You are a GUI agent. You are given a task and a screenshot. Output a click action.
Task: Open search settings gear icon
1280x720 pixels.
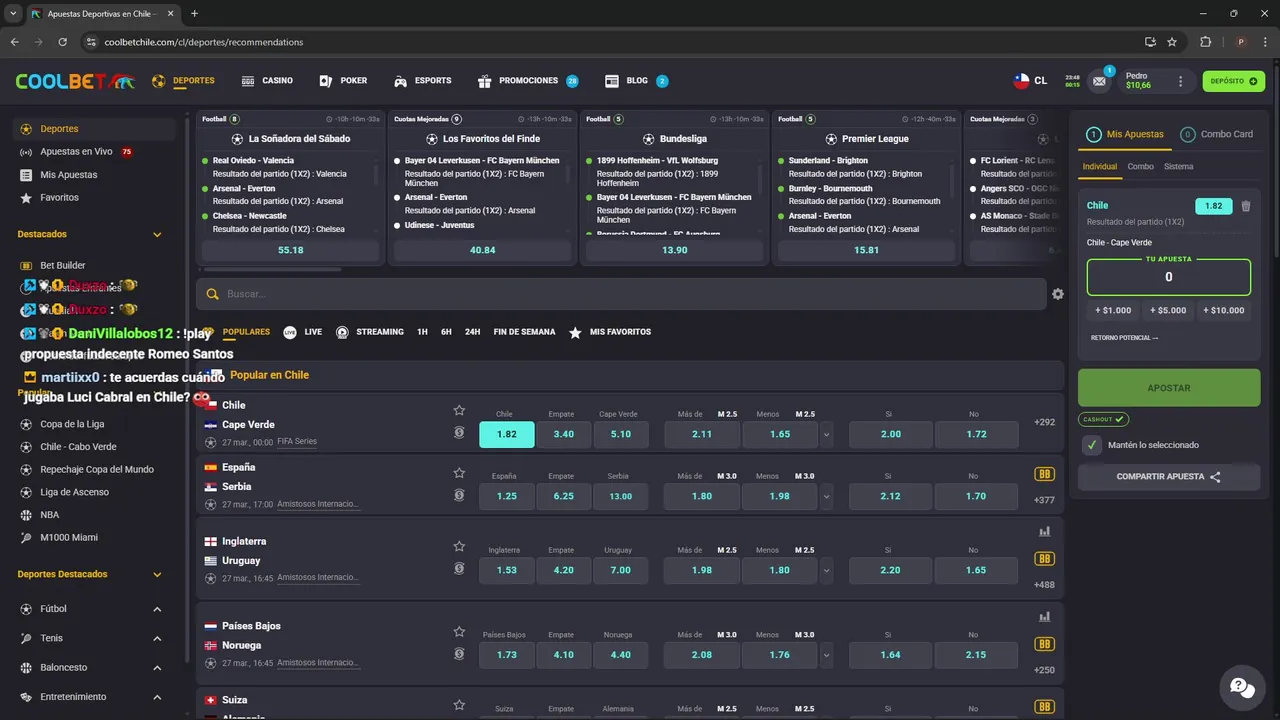coord(1058,294)
